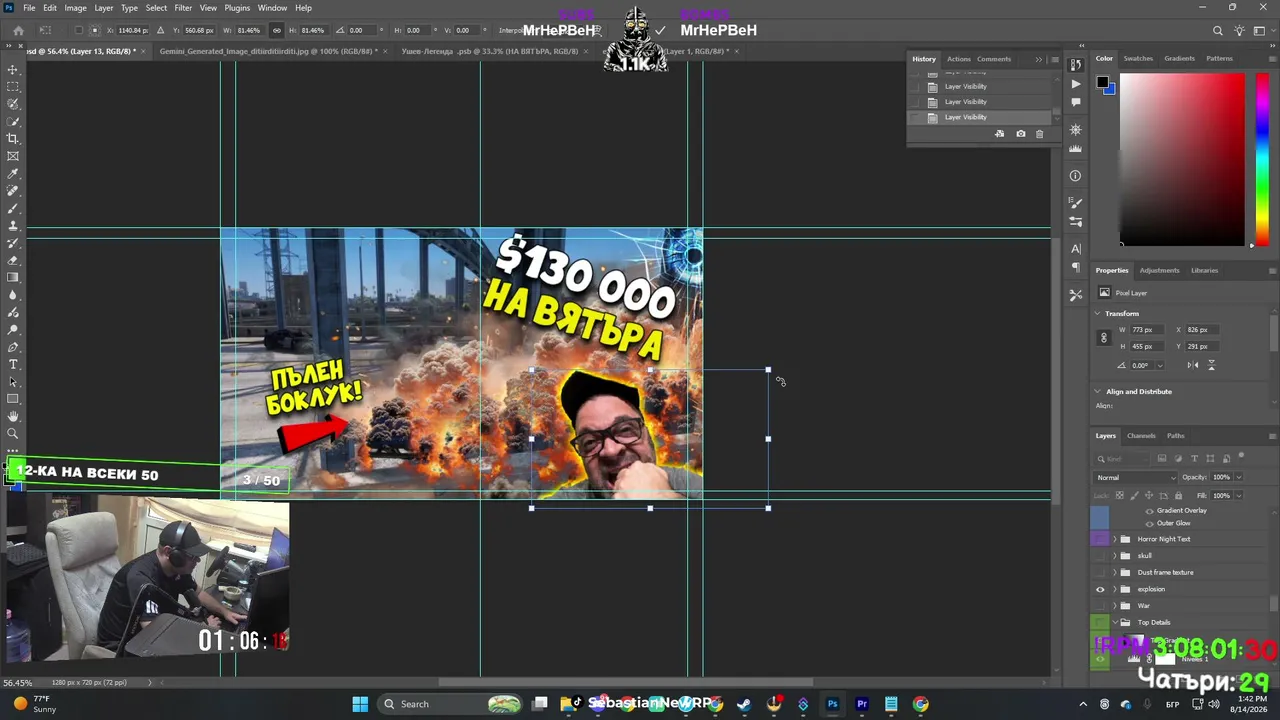The image size is (1280, 720).
Task: Select the Rectangular Marquee tool
Action: 13,86
